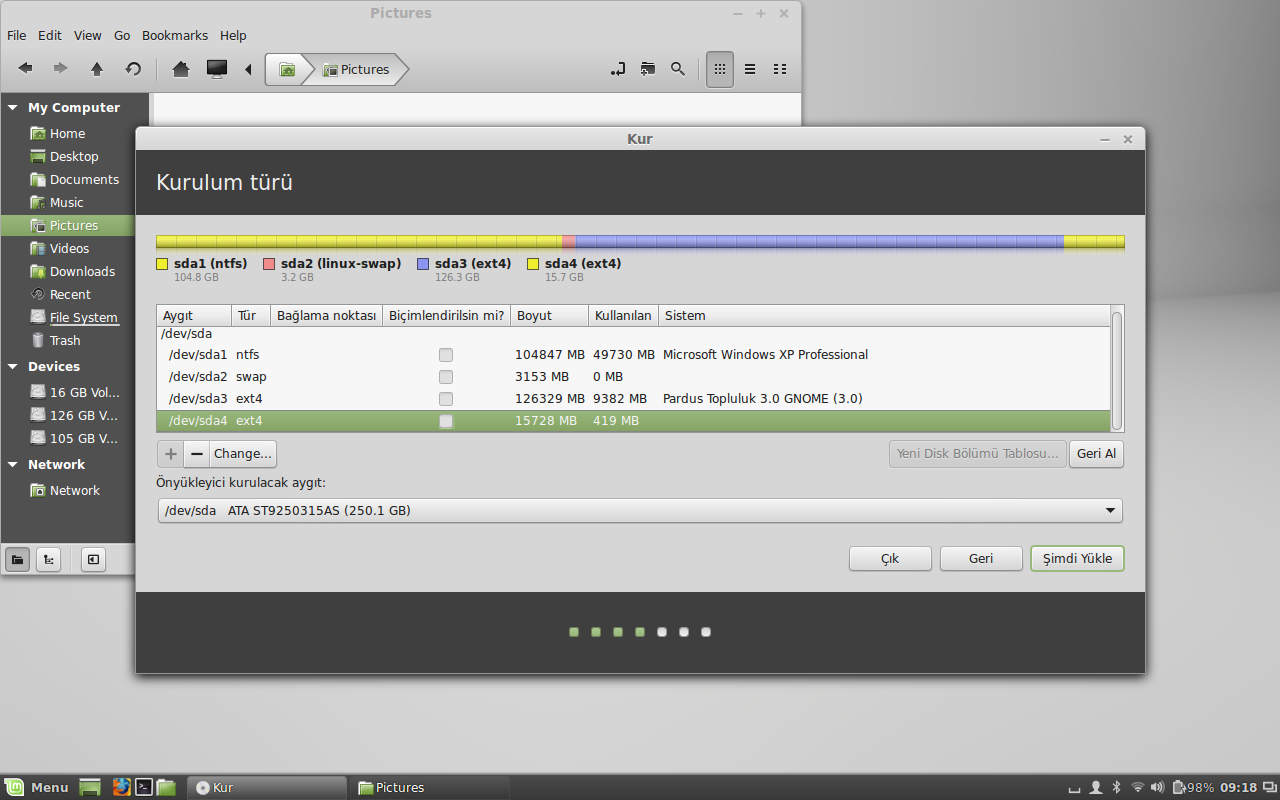Toggle format checkbox for /dev/sda2
1280x800 pixels.
[446, 377]
